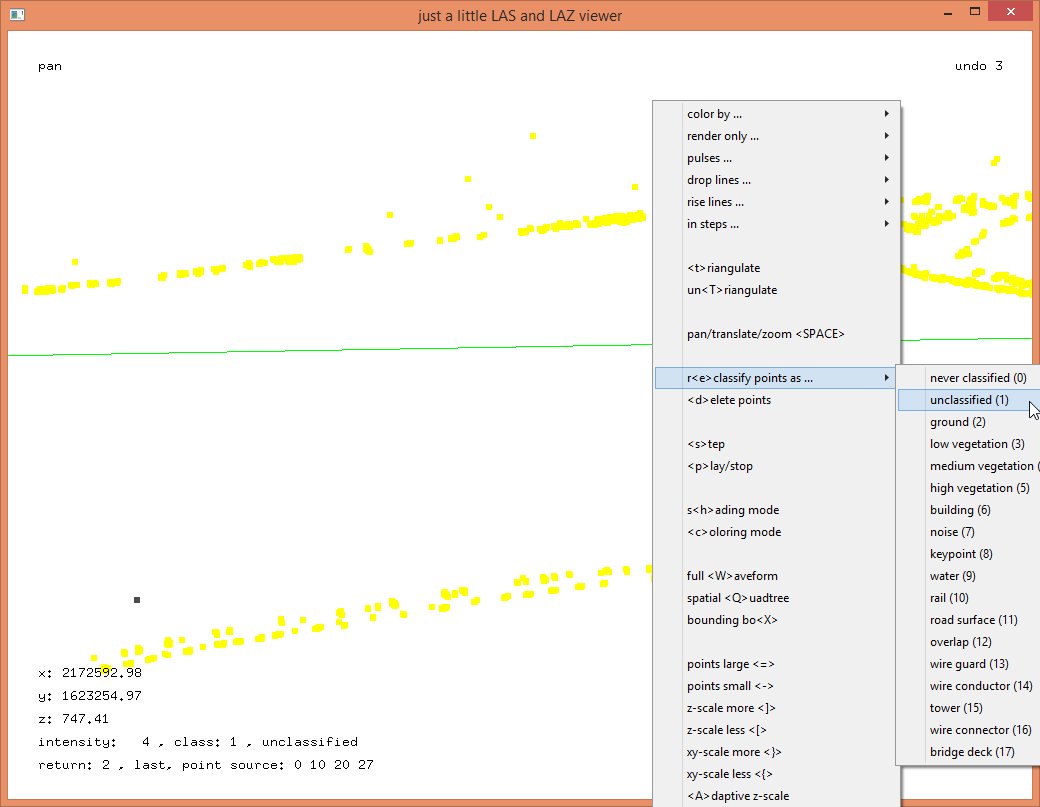Select the <t>riangulate menu entry

point(724,268)
